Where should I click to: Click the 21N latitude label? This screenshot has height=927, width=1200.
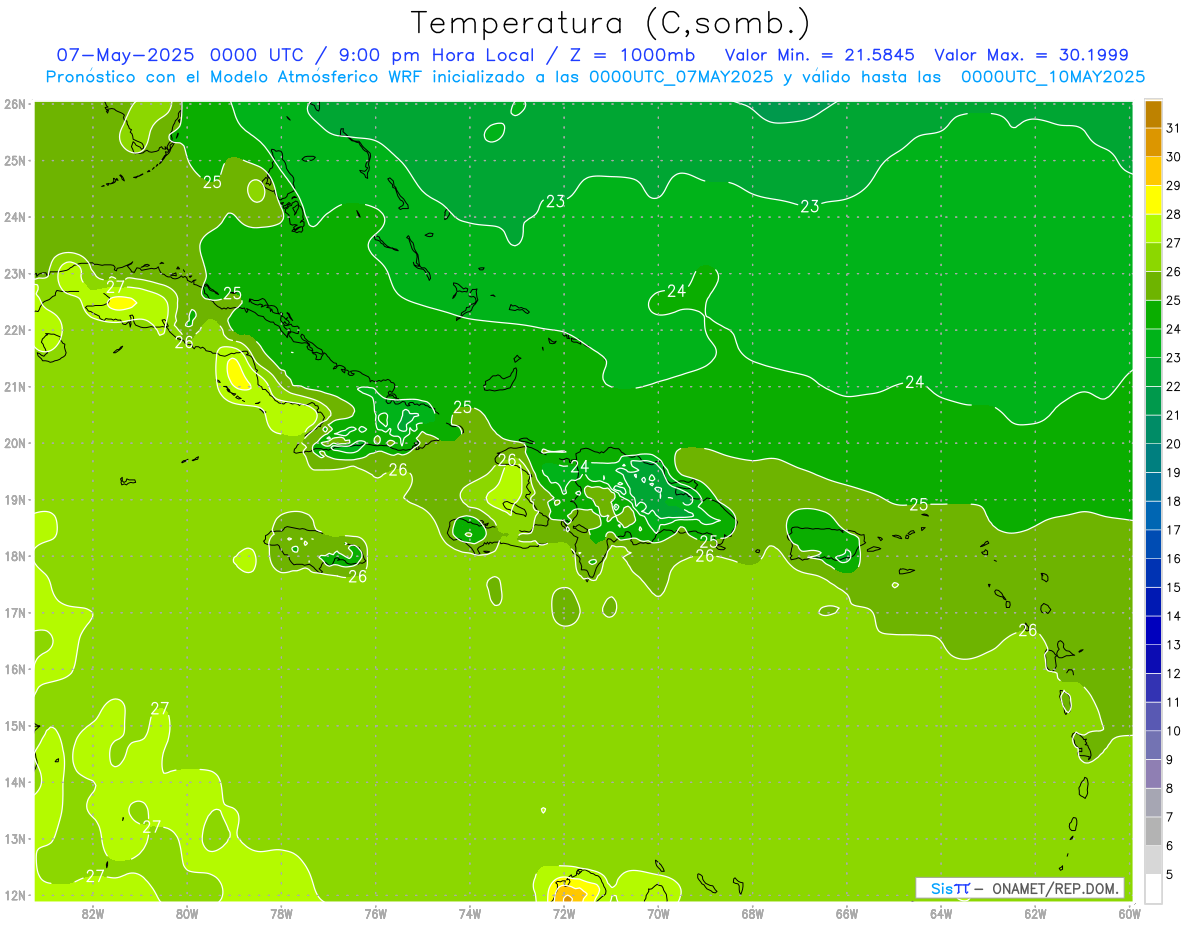tap(15, 386)
